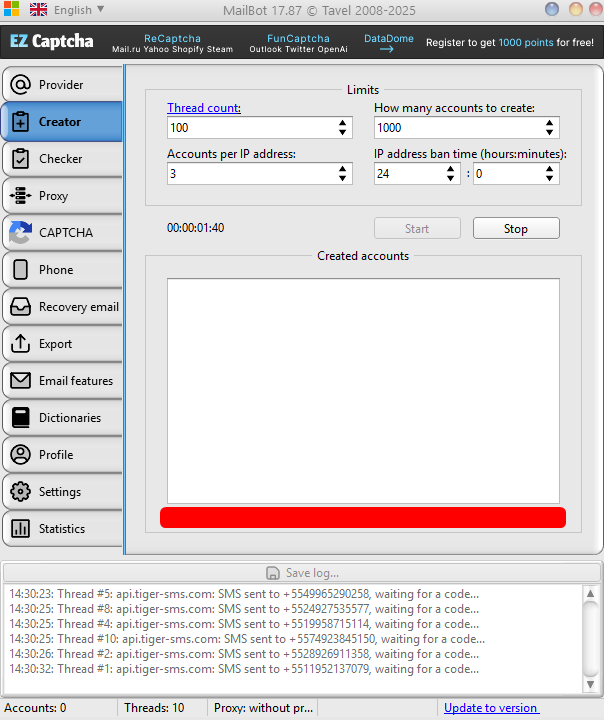Click the Dictionaries book icon
This screenshot has height=720, width=604.
point(21,417)
